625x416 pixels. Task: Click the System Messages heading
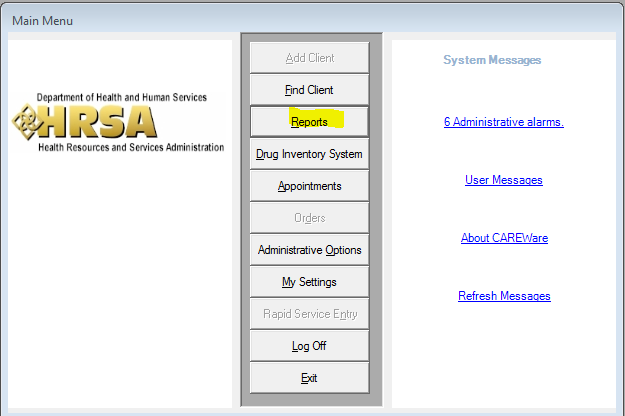[492, 60]
